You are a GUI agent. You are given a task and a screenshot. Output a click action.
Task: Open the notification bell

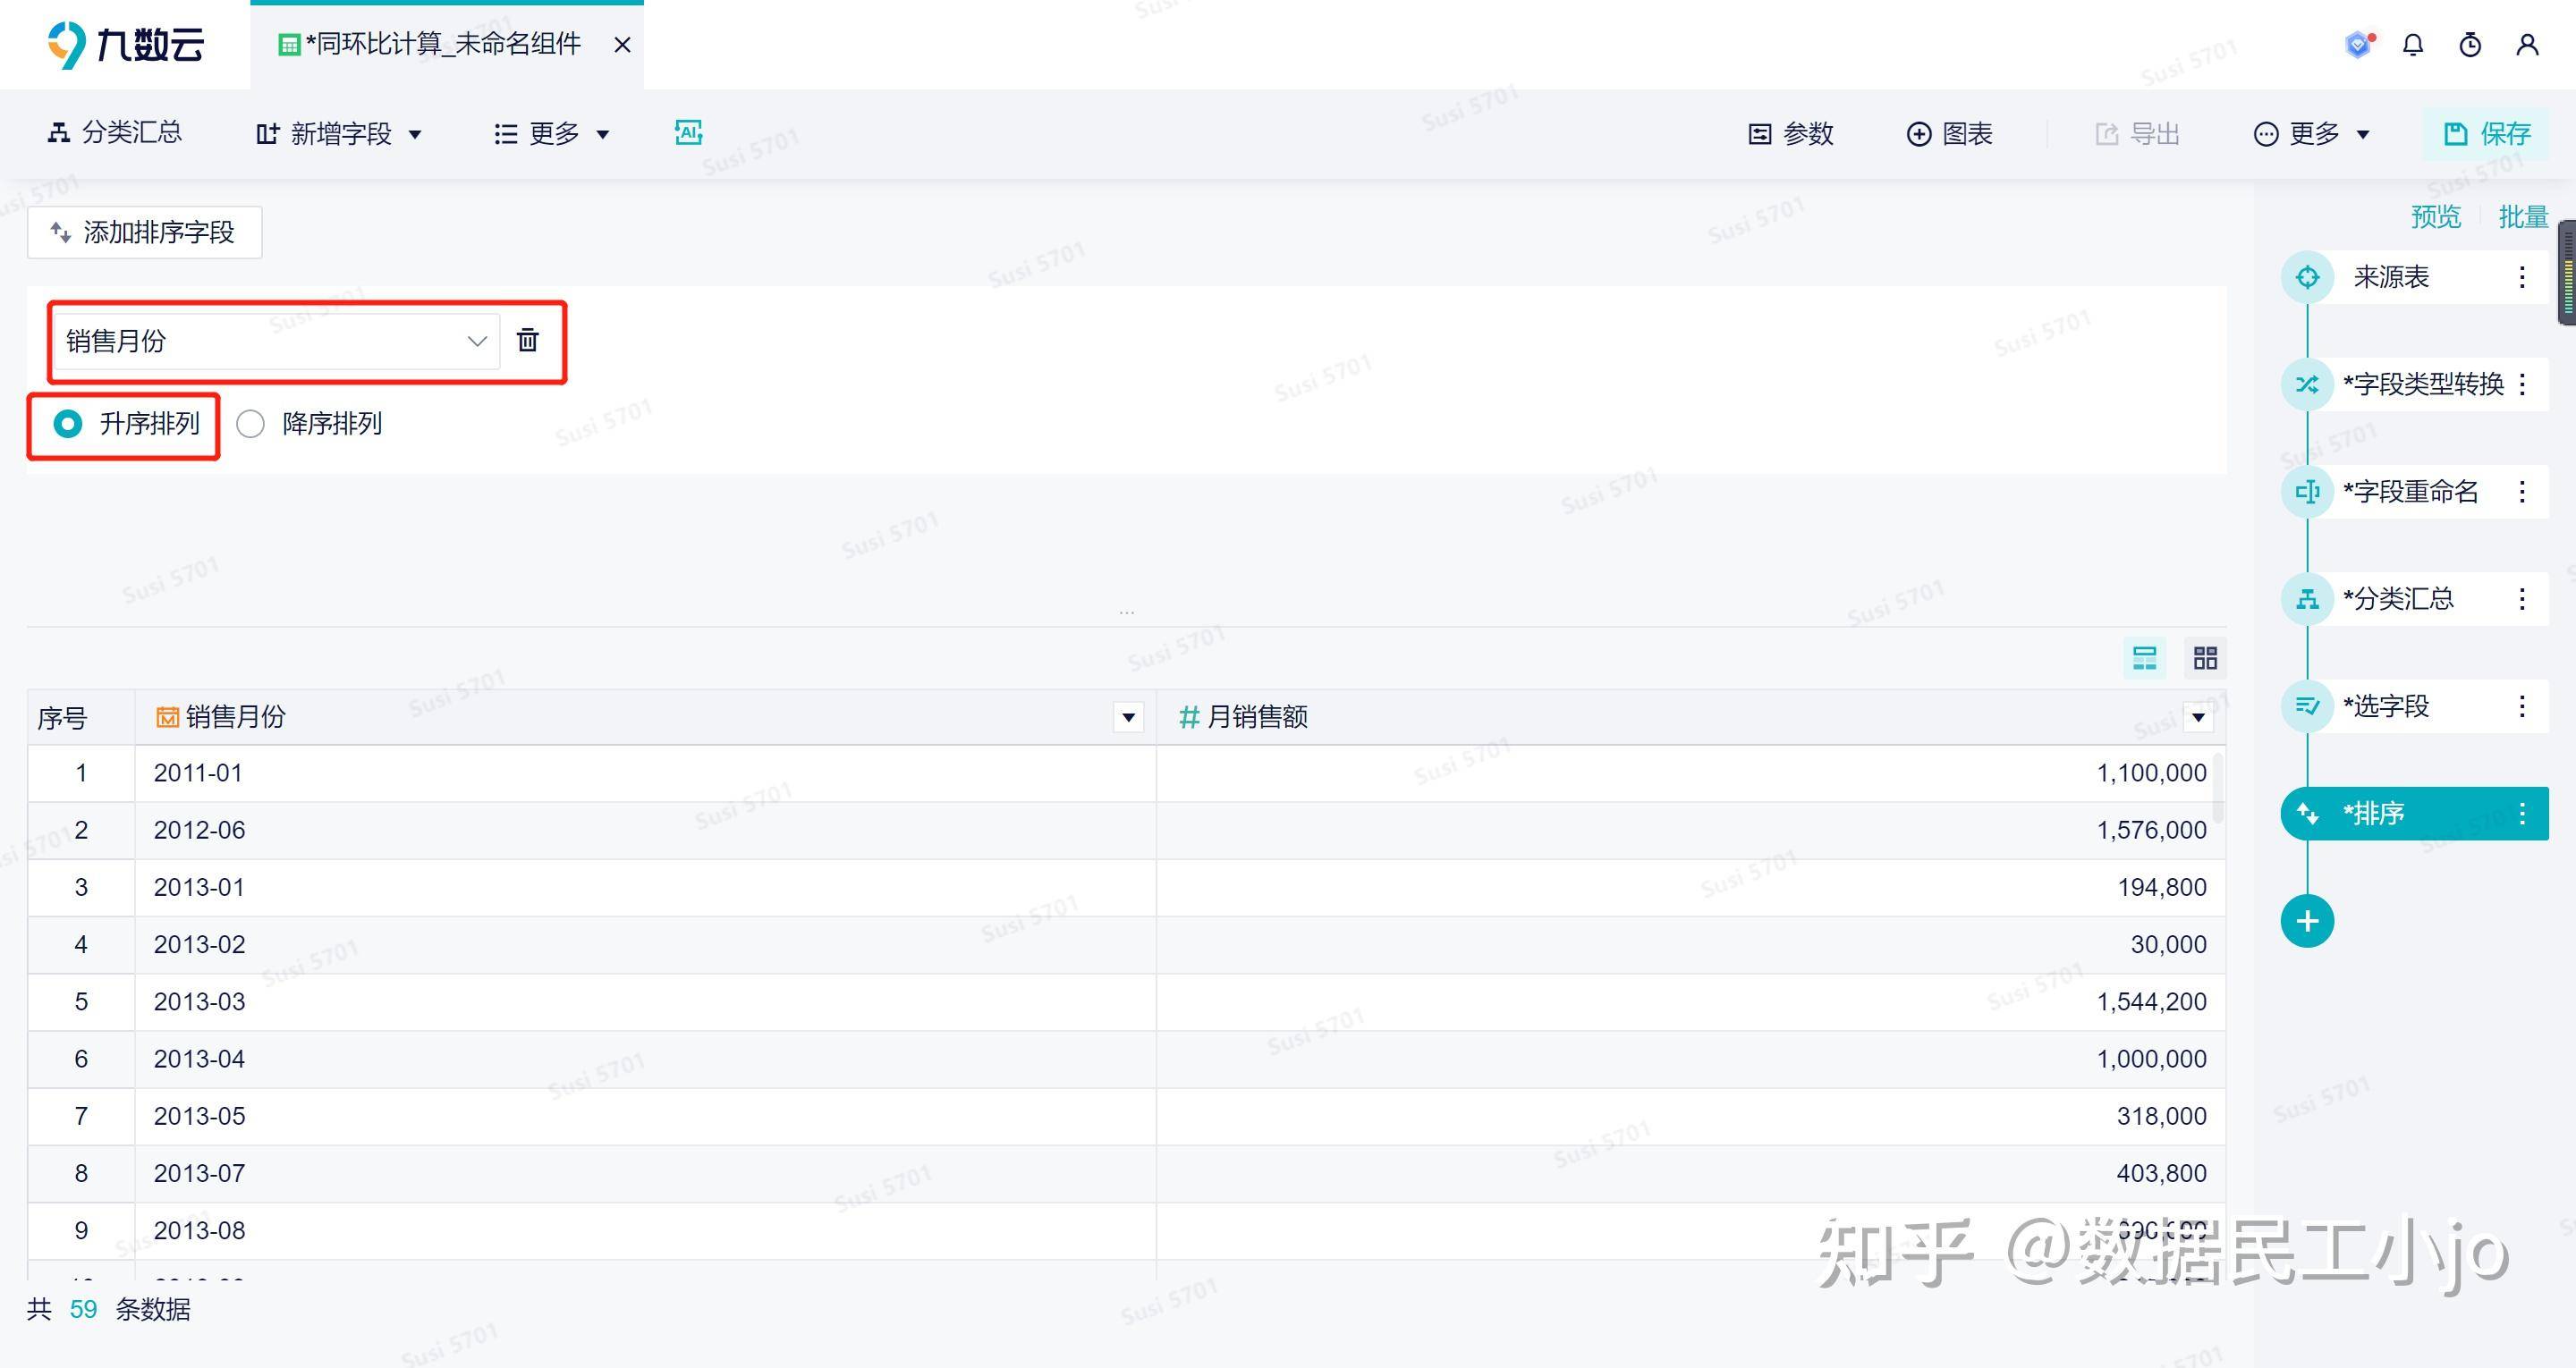click(x=2413, y=45)
